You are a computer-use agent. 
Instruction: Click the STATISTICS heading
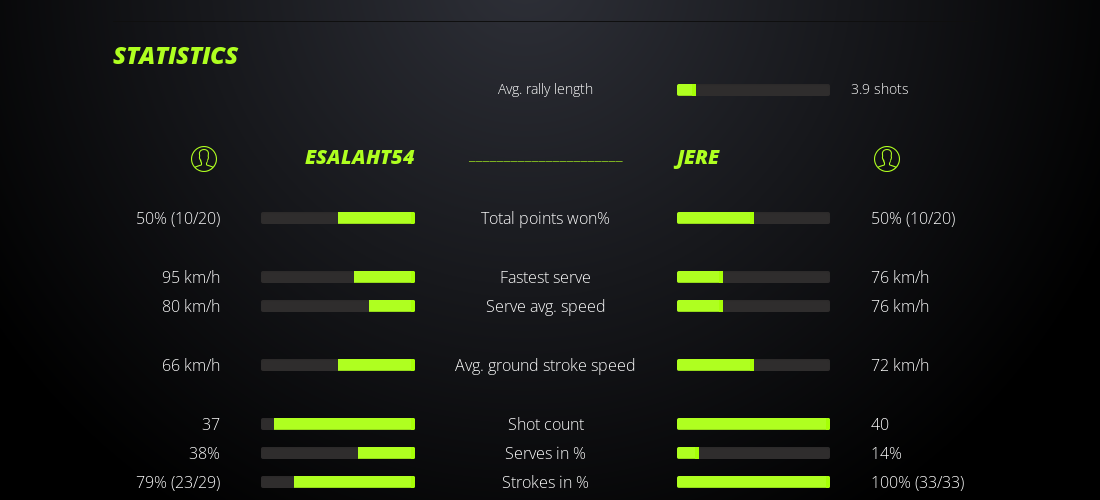coord(175,56)
